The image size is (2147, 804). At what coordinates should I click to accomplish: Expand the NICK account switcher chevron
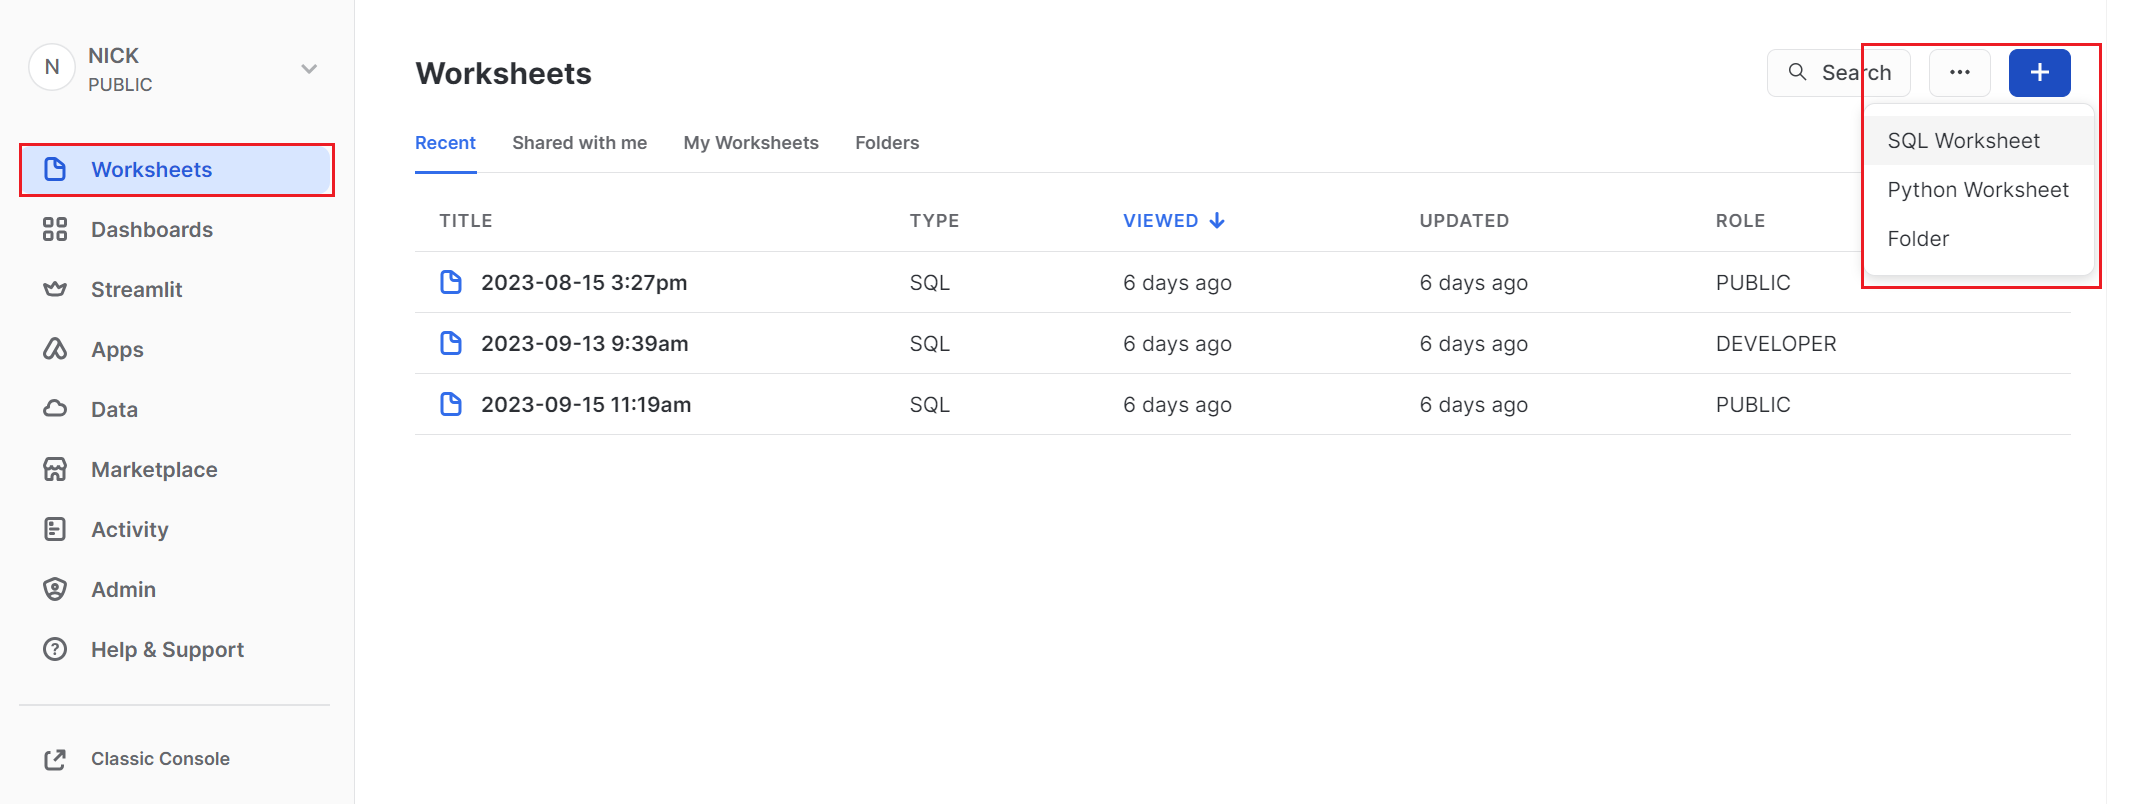309,69
